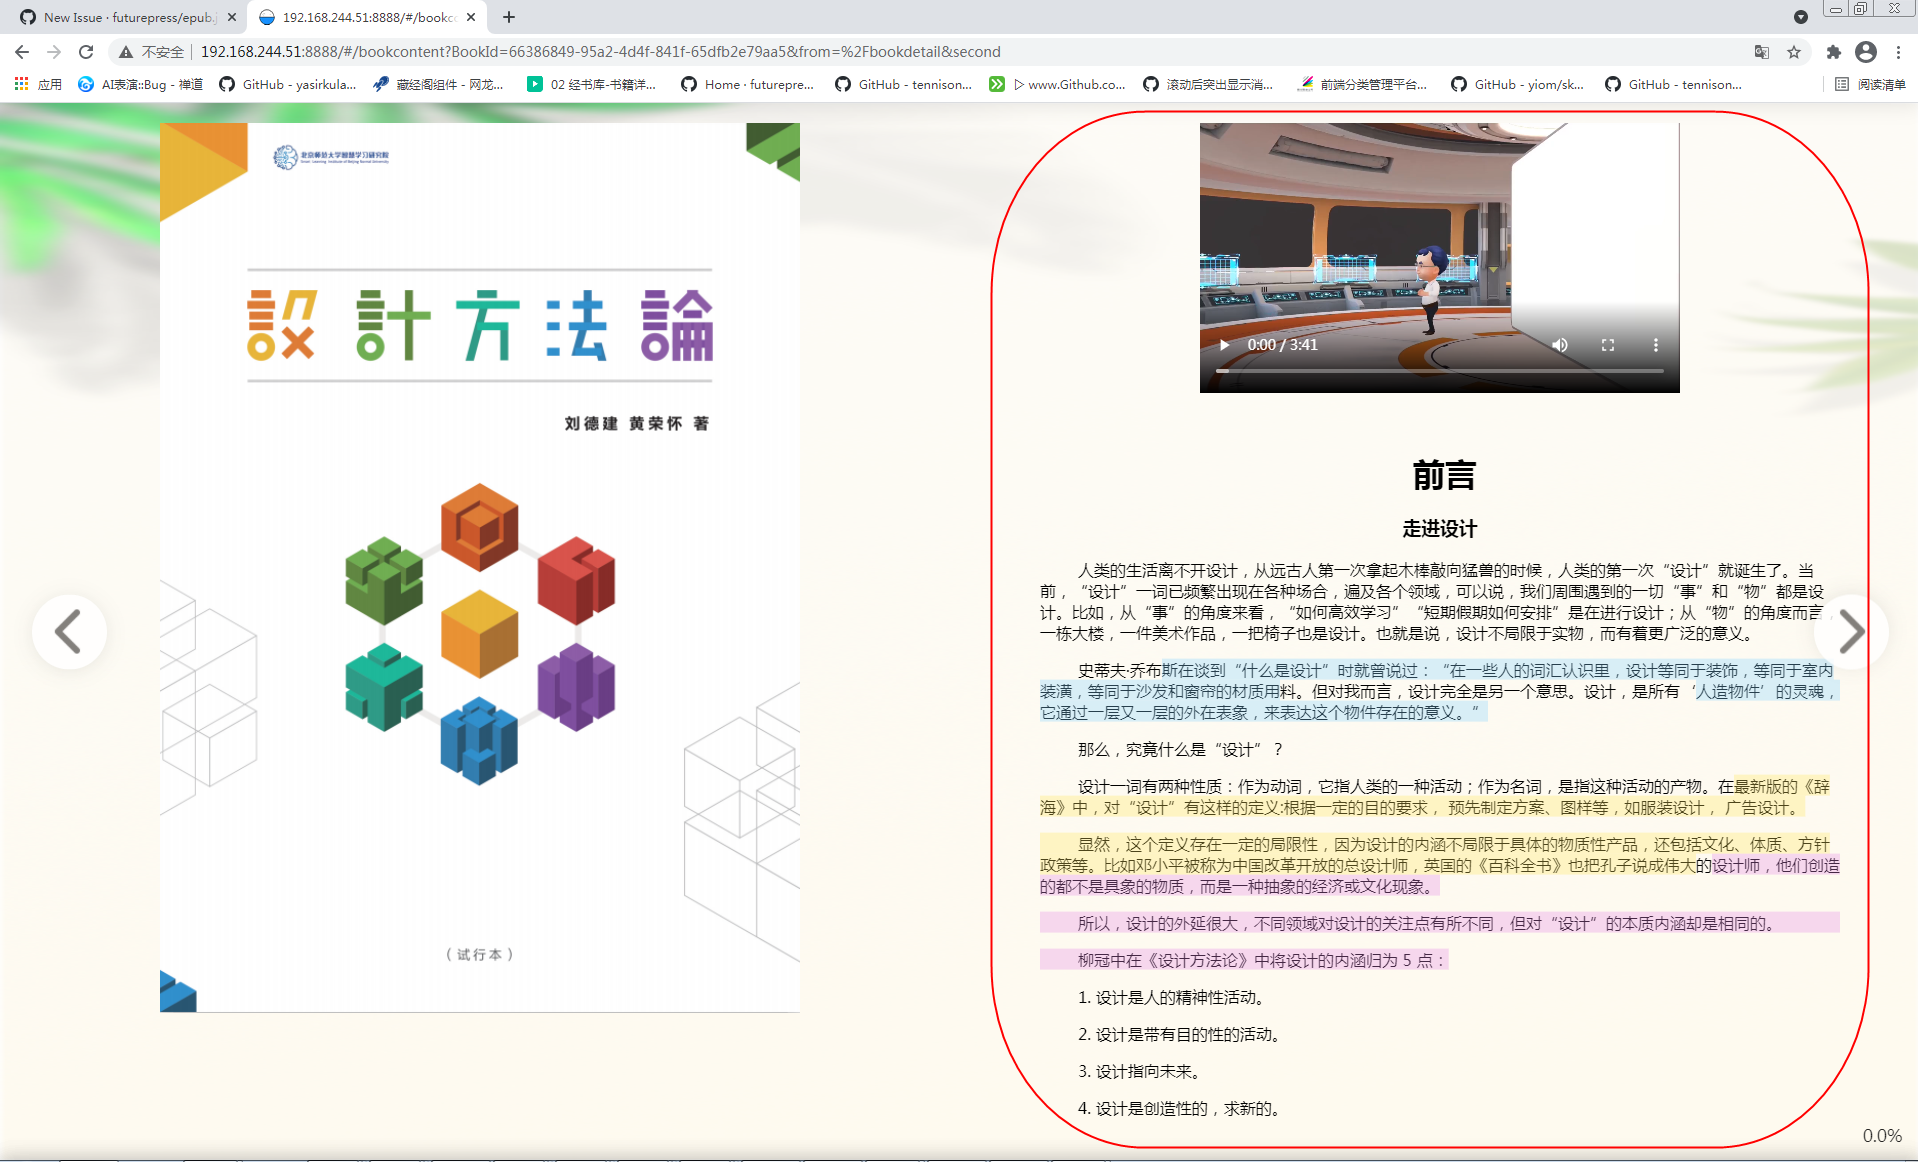Switch to the New Issue futurepress tab
Viewport: 1918px width, 1162px height.
tap(120, 17)
